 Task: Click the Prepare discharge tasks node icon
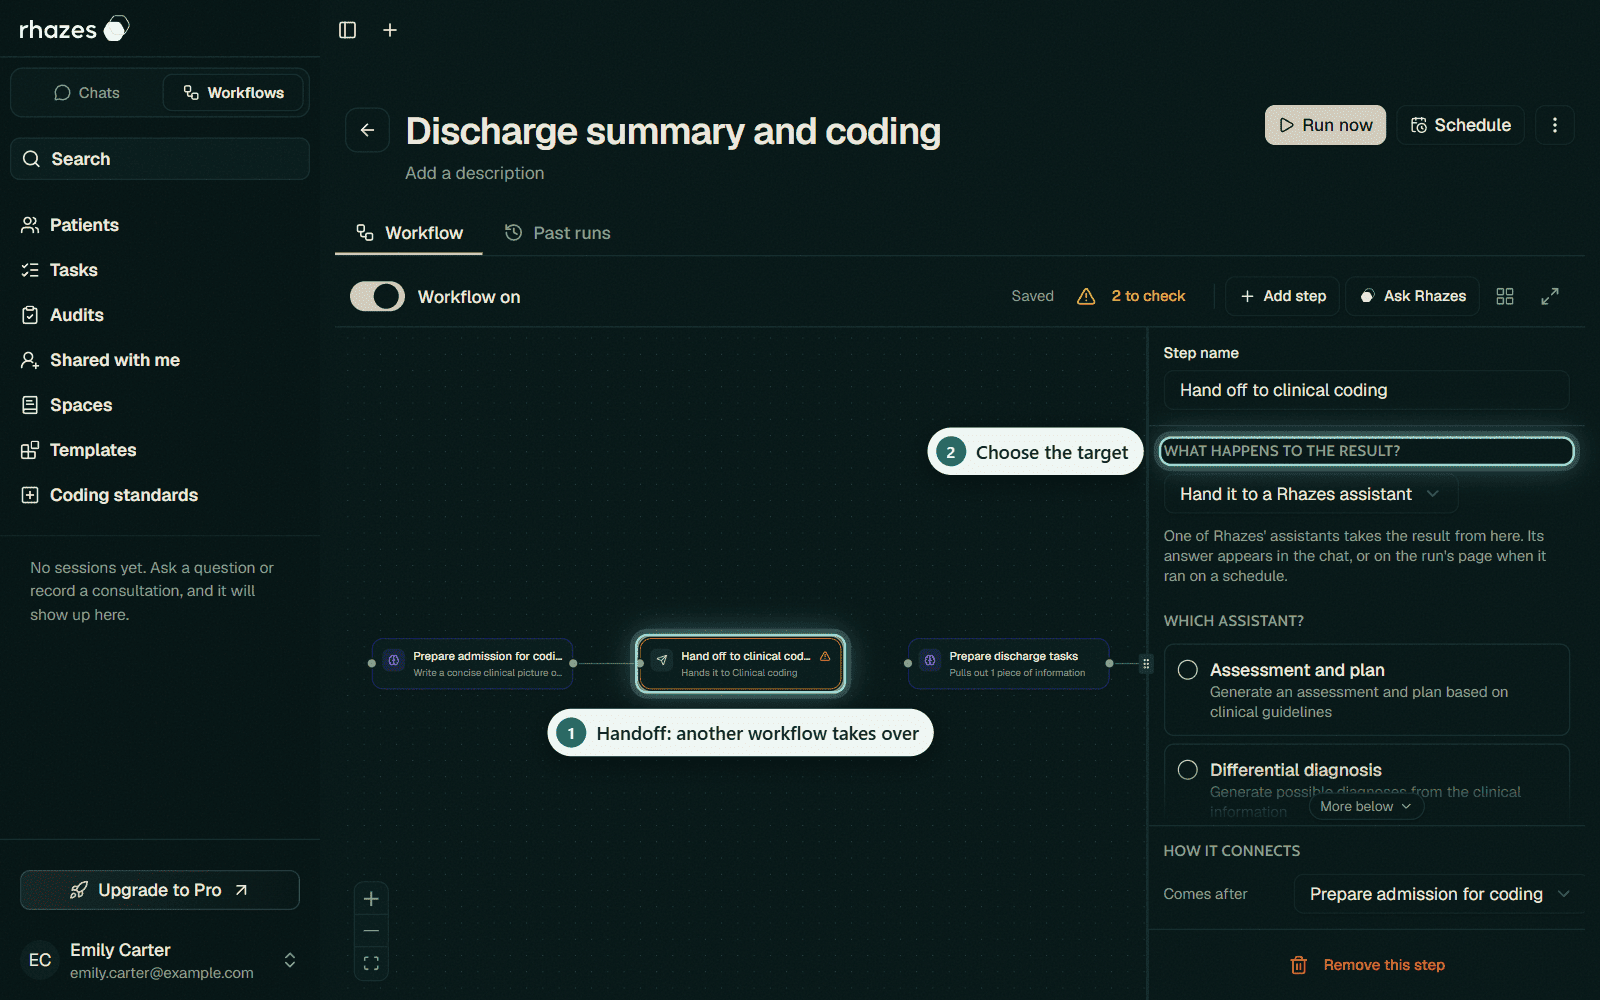pos(930,660)
